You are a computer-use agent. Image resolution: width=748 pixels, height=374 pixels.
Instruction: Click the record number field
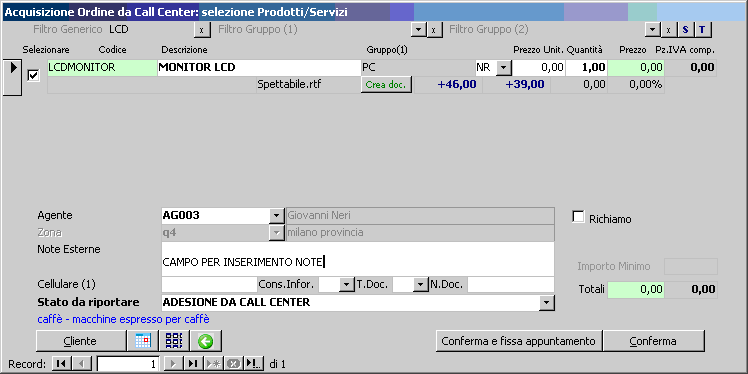click(128, 364)
